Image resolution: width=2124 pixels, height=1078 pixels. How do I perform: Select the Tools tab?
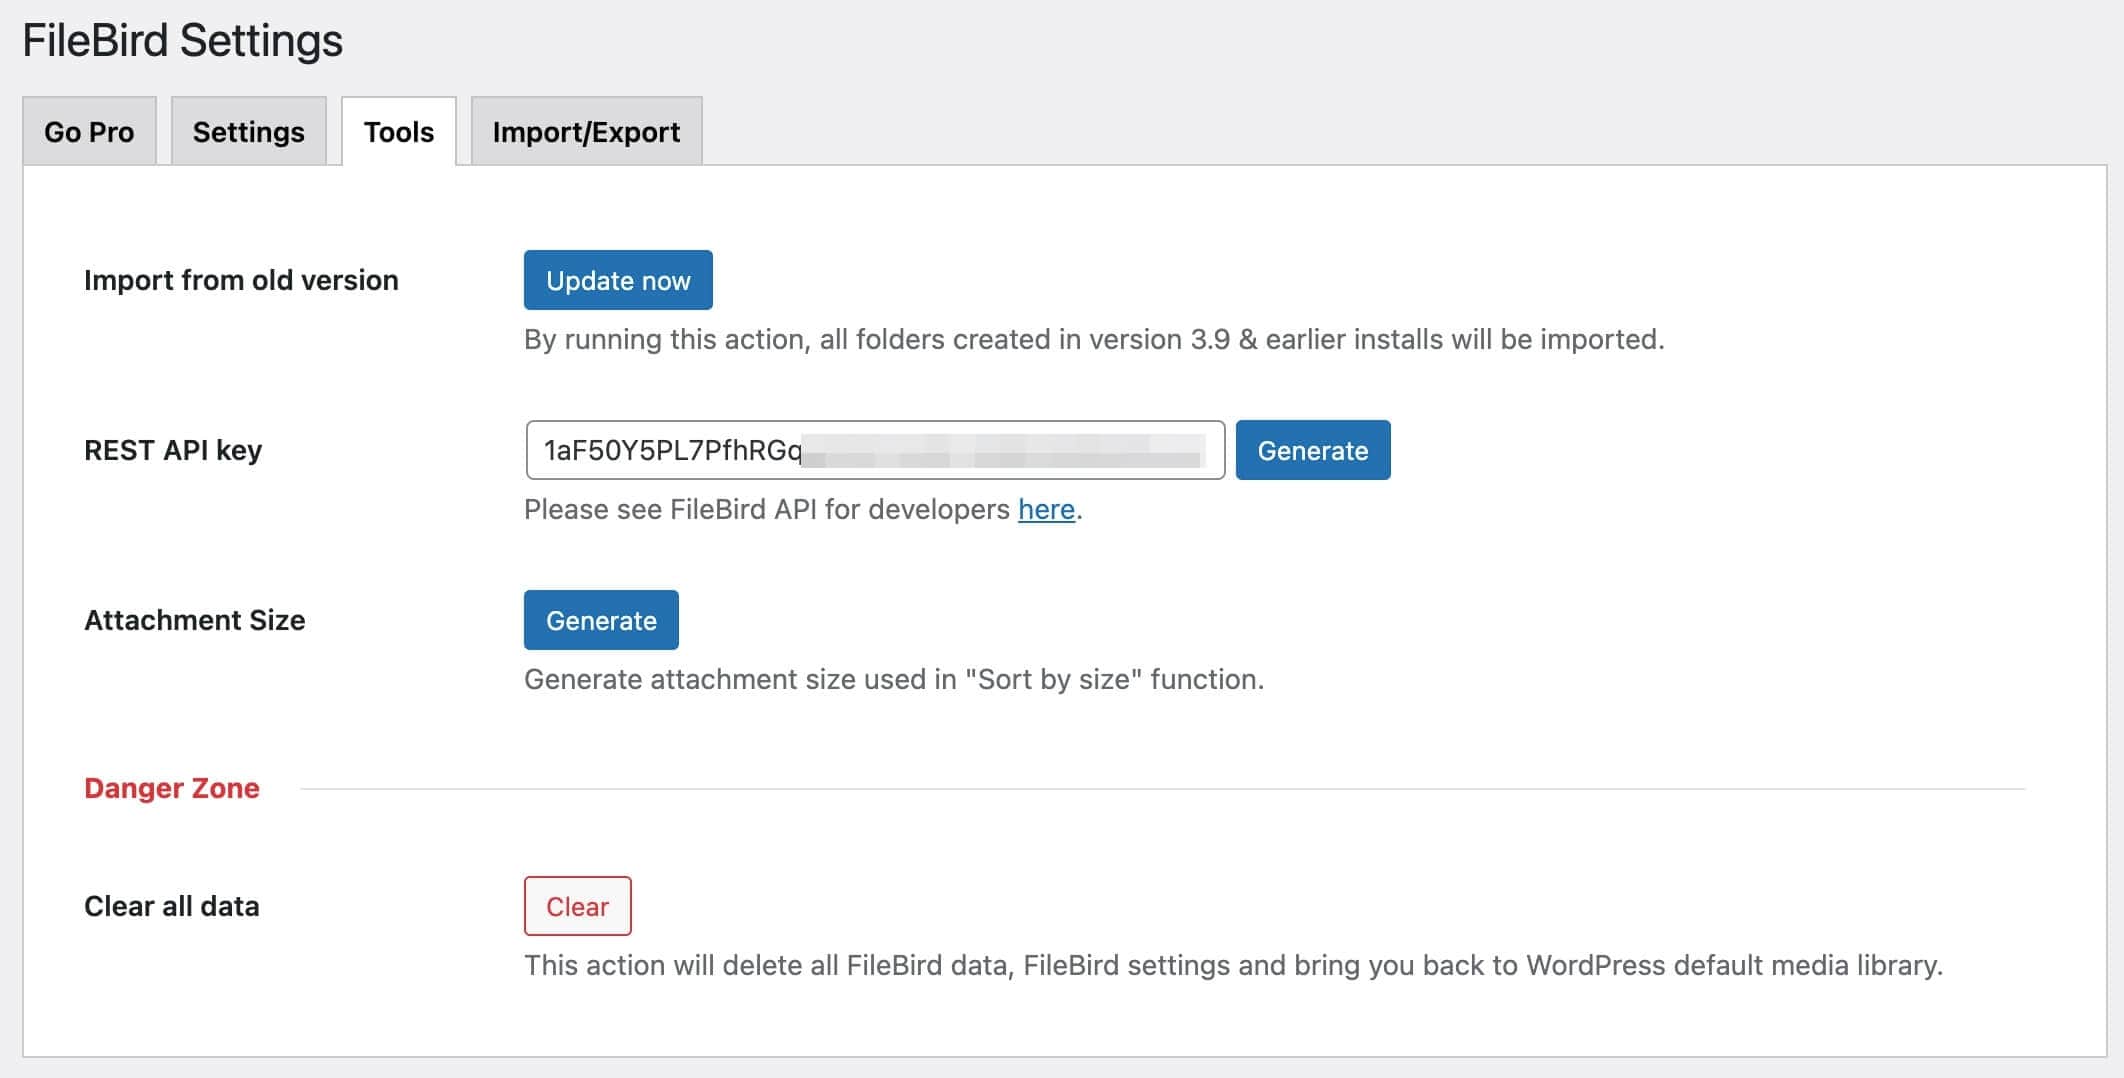[399, 131]
